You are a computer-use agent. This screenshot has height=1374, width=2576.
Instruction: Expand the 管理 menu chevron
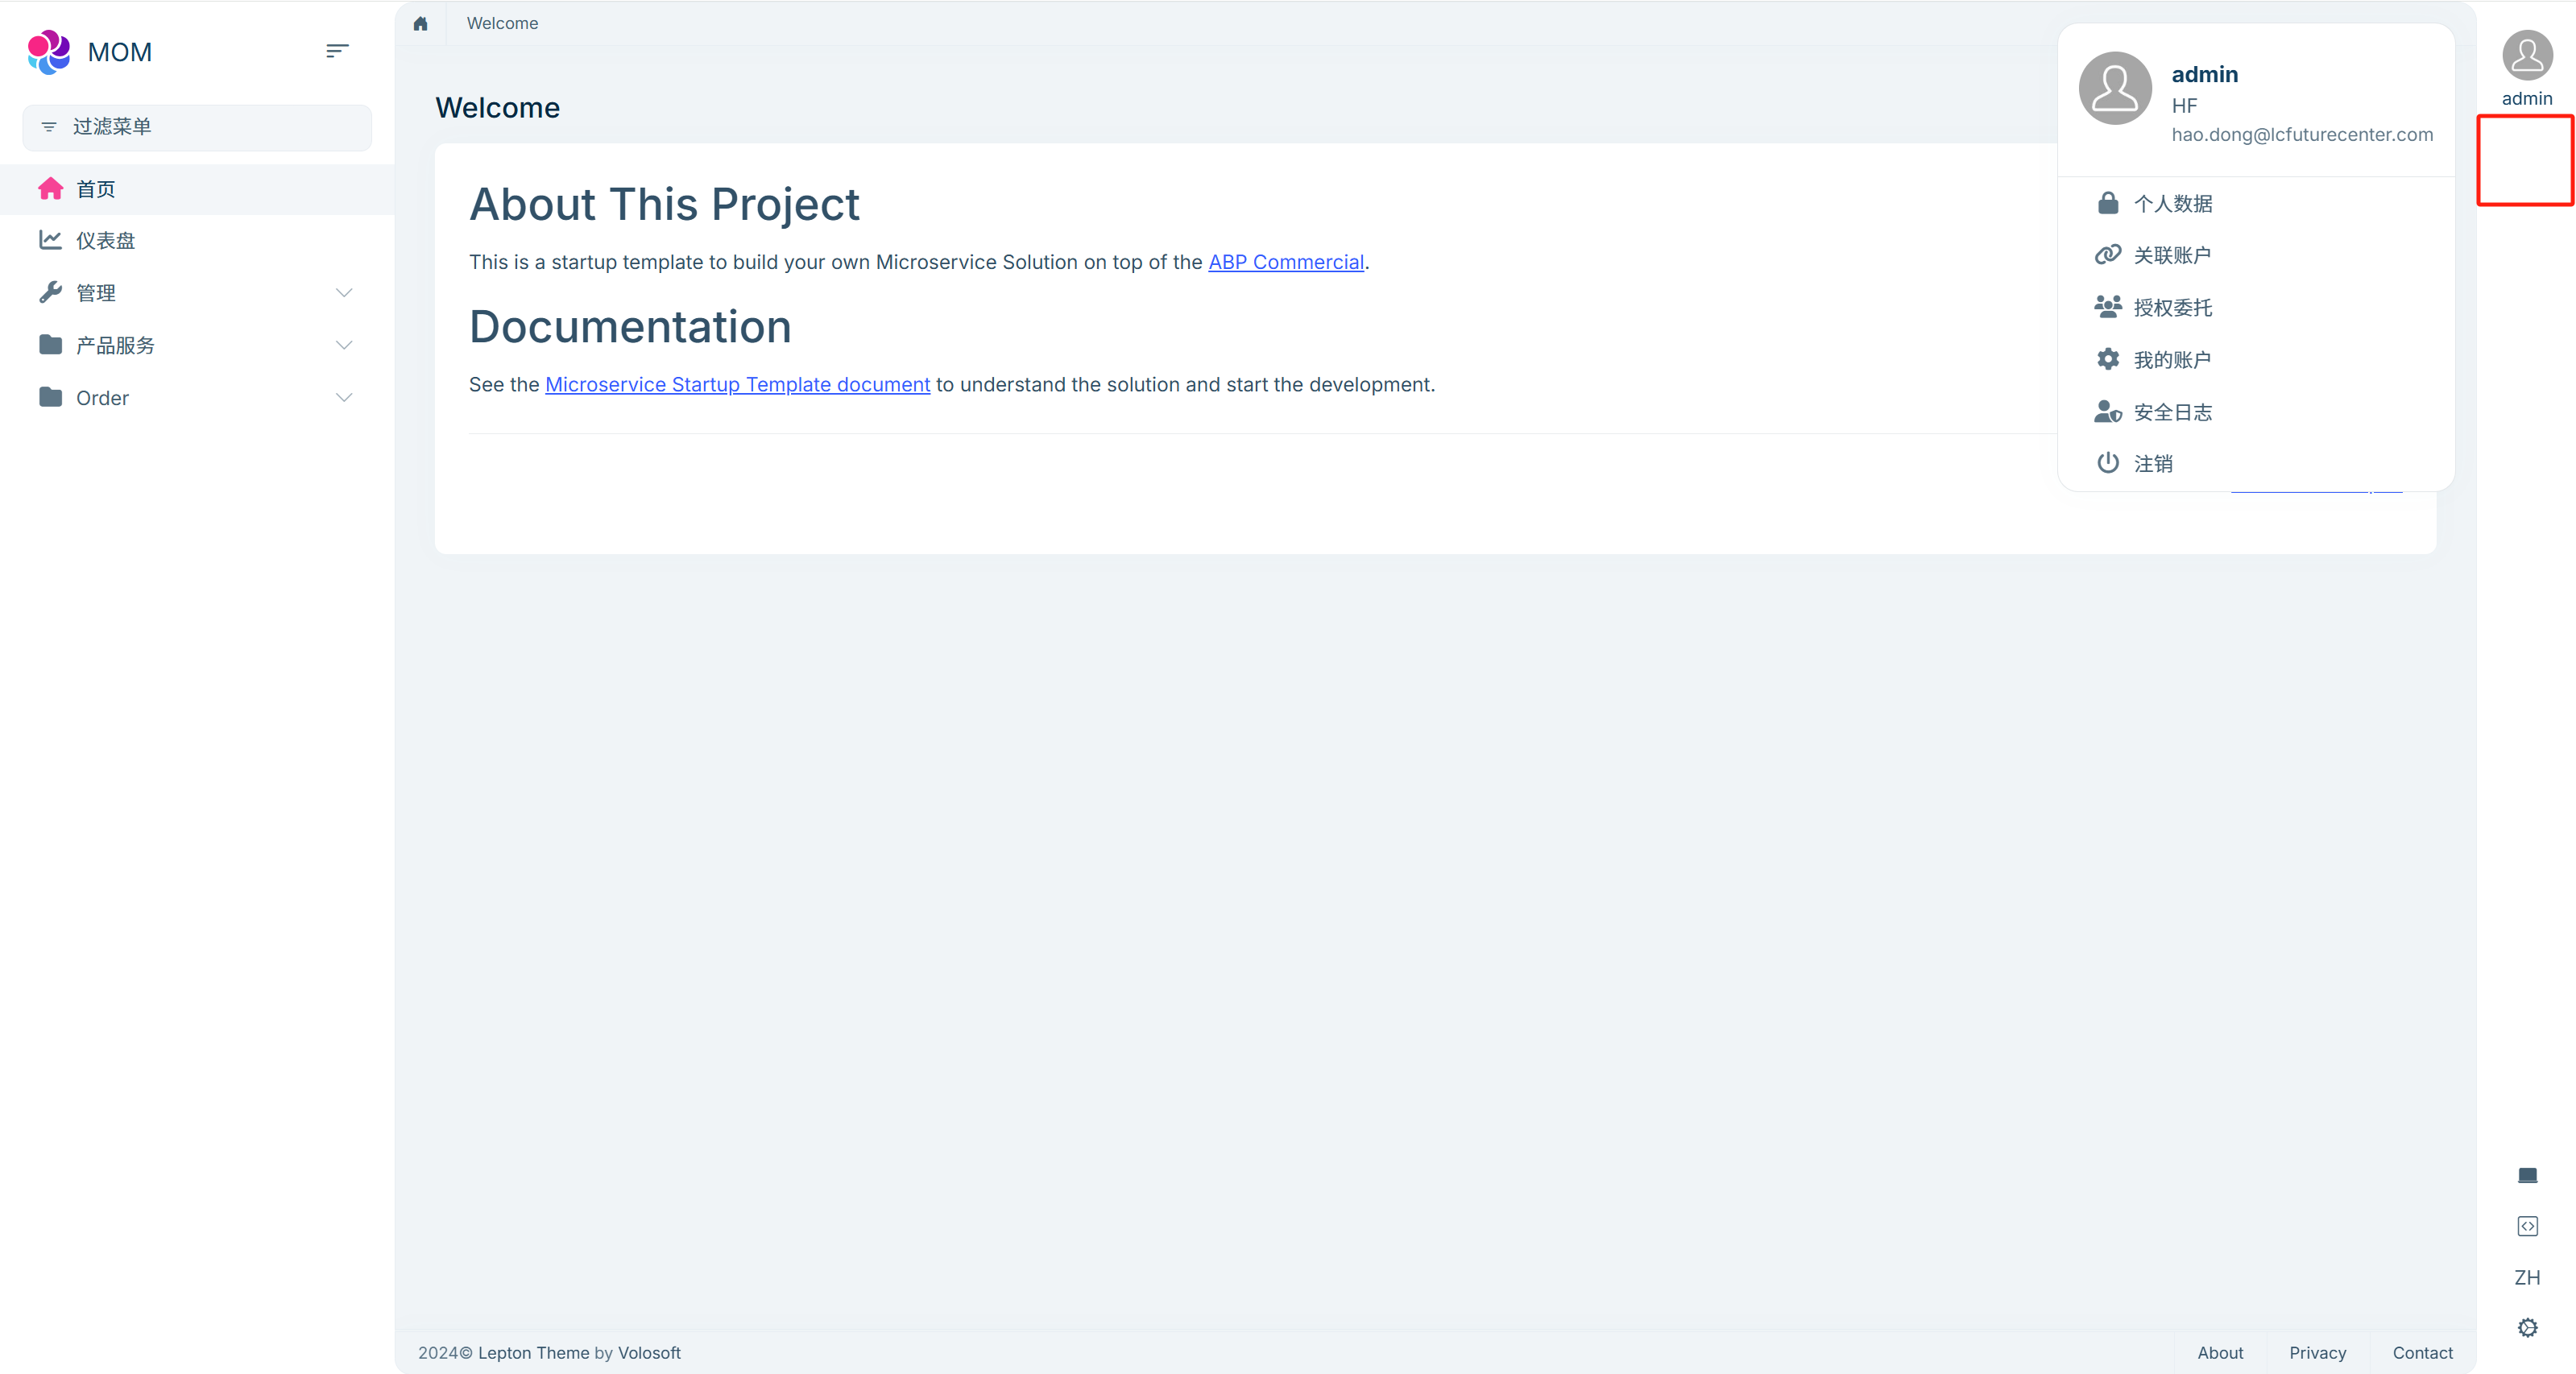[344, 293]
